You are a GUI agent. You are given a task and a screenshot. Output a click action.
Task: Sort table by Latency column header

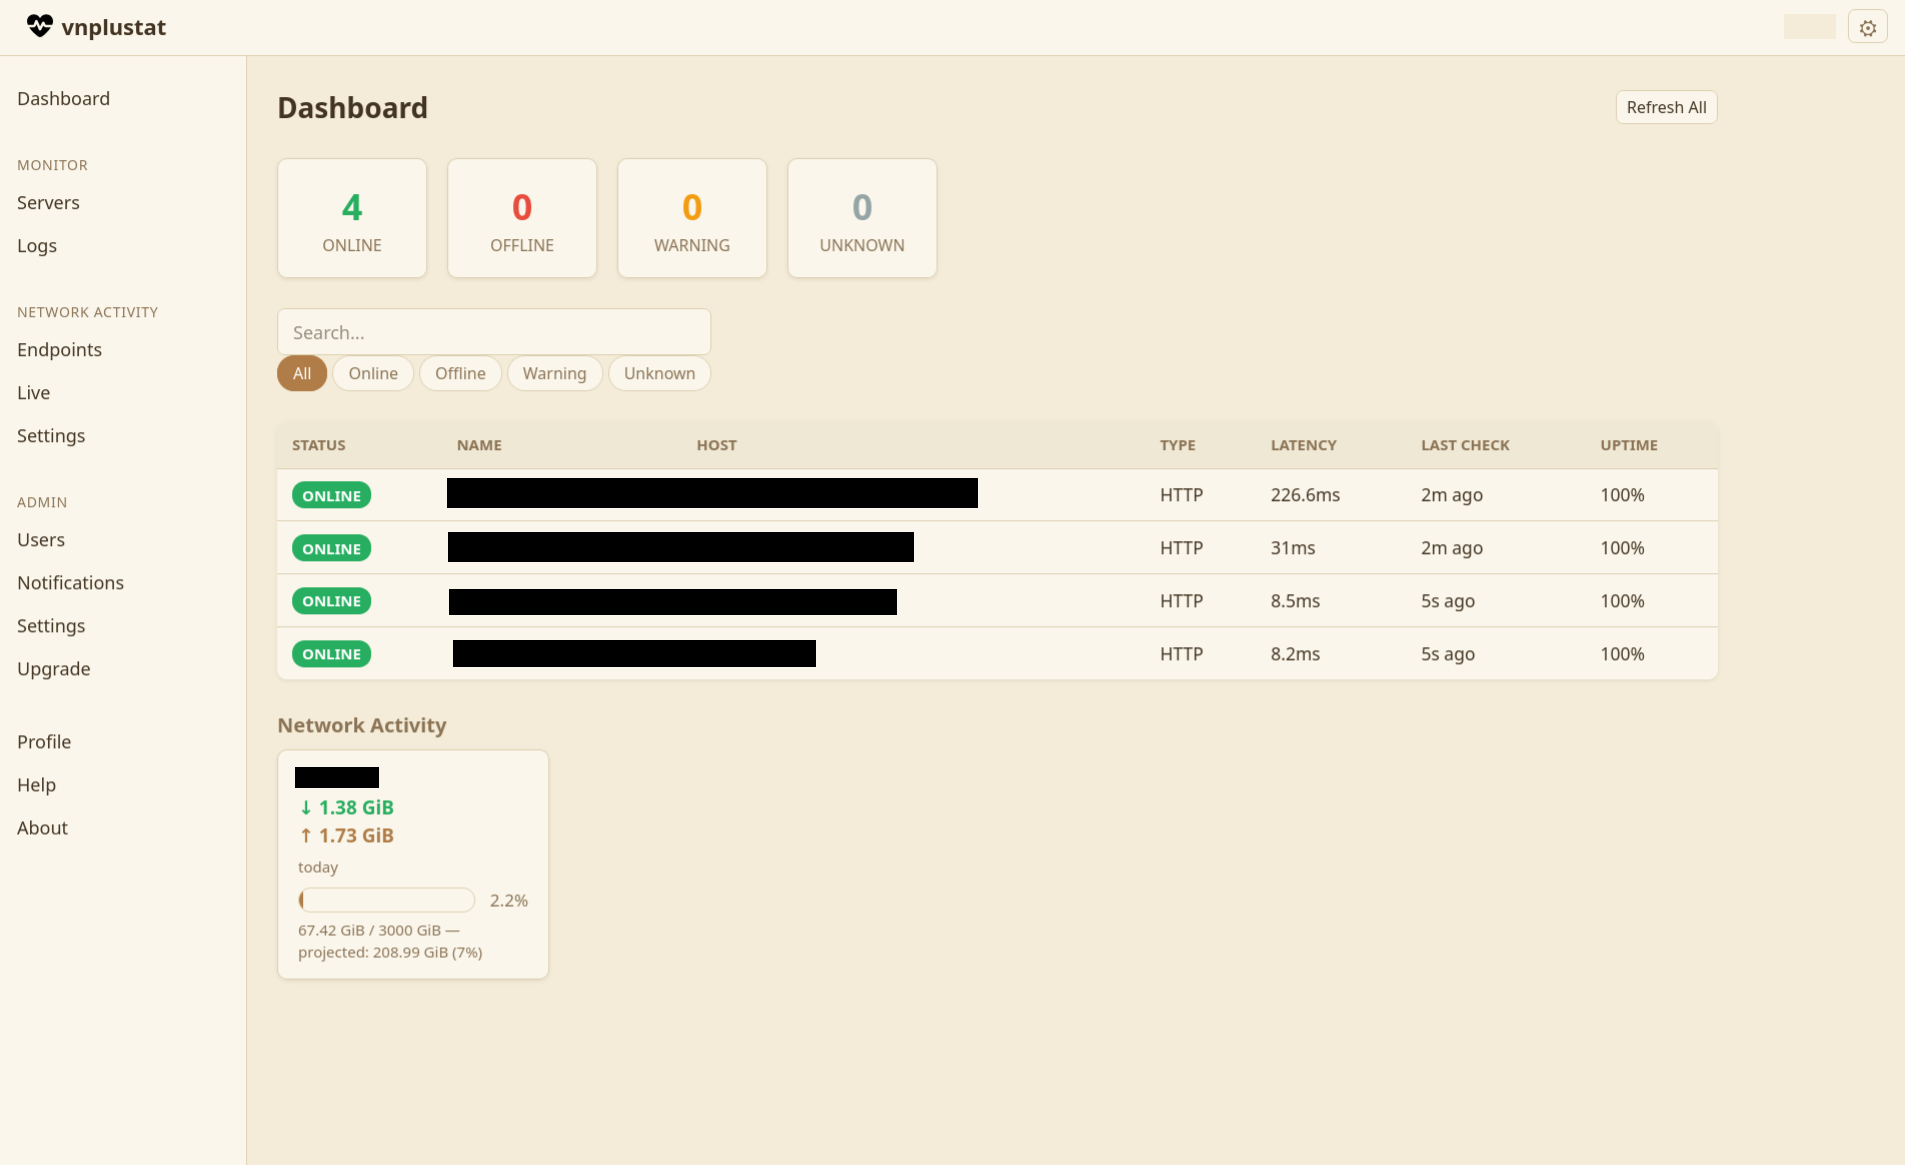1303,445
